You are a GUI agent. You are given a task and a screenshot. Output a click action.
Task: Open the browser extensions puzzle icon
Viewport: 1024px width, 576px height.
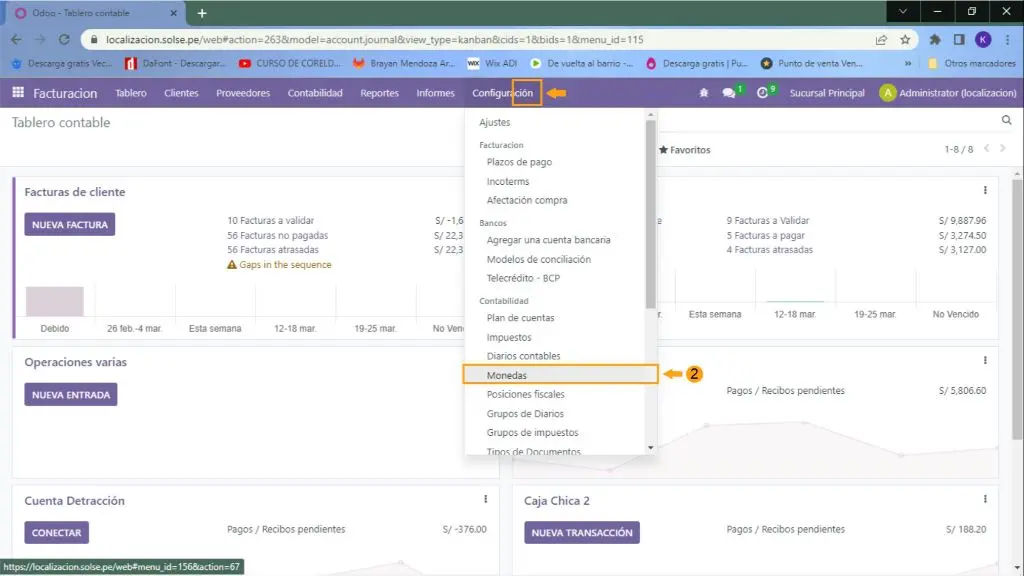[x=935, y=40]
